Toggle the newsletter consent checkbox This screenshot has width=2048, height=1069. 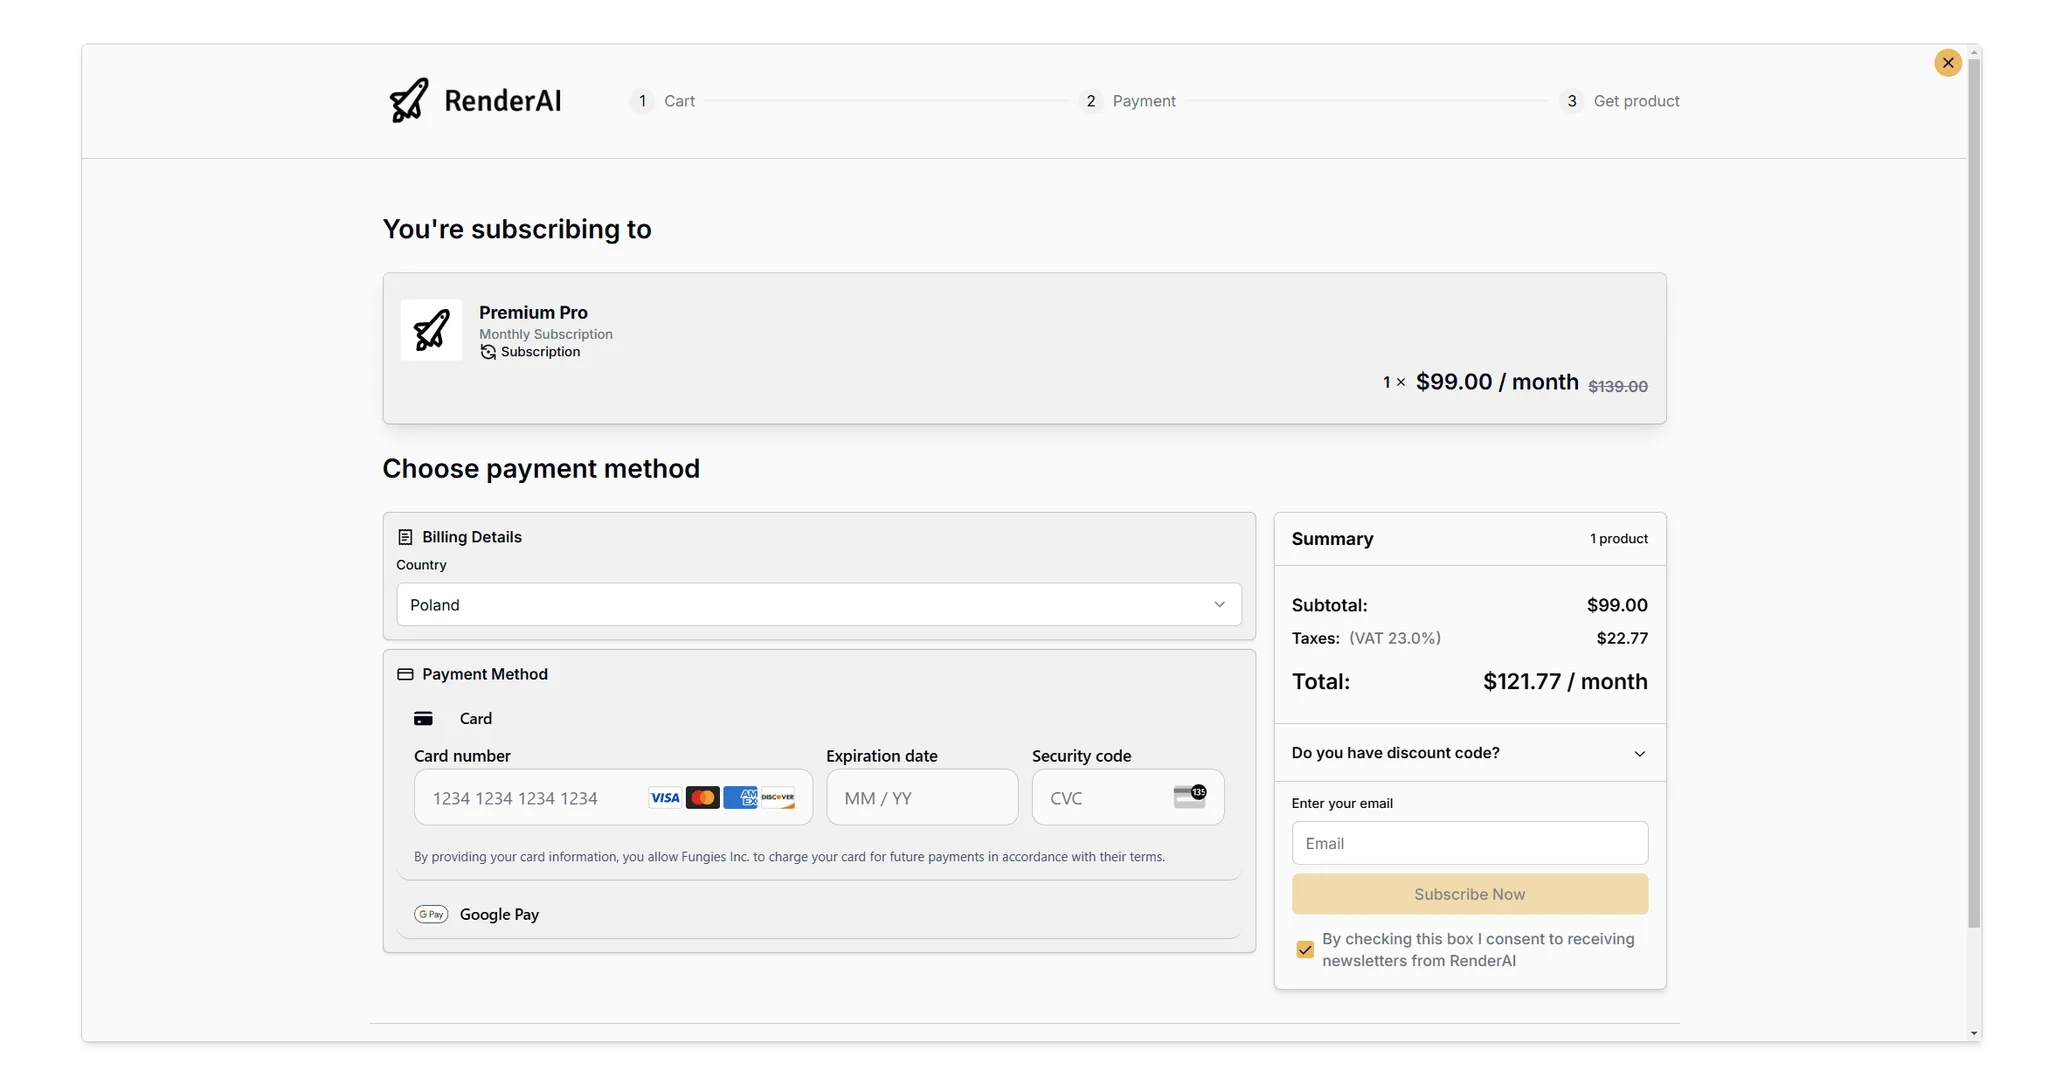(x=1305, y=950)
